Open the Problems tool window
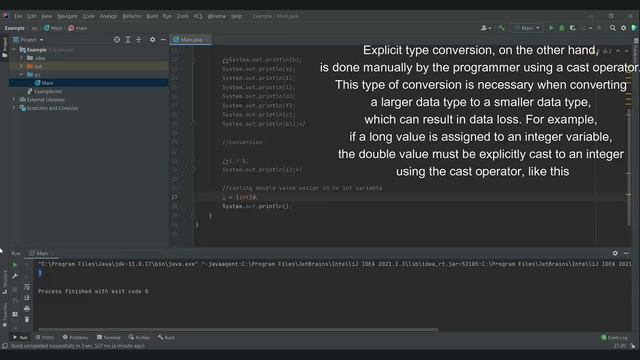Image resolution: width=640 pixels, height=360 pixels. 75,338
